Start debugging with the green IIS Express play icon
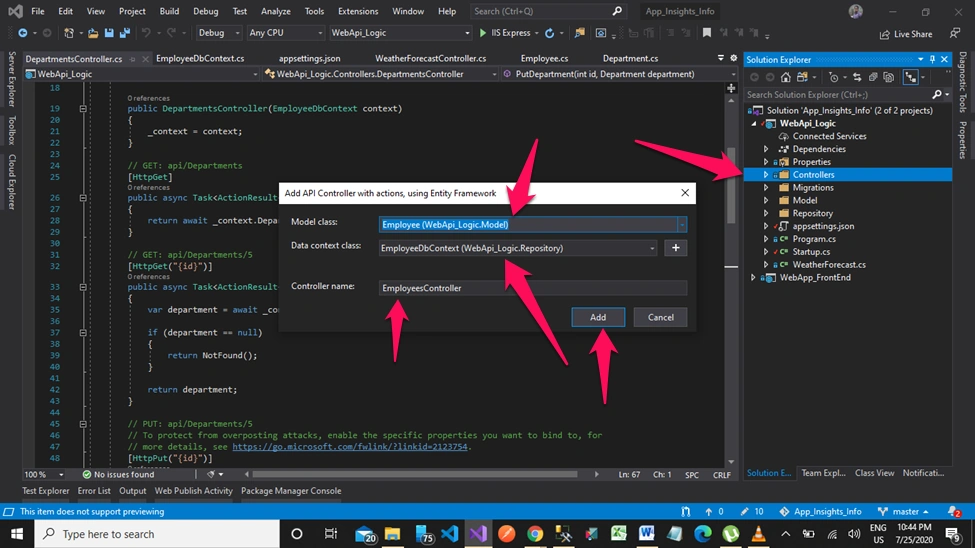Image resolution: width=975 pixels, height=548 pixels. click(x=483, y=33)
